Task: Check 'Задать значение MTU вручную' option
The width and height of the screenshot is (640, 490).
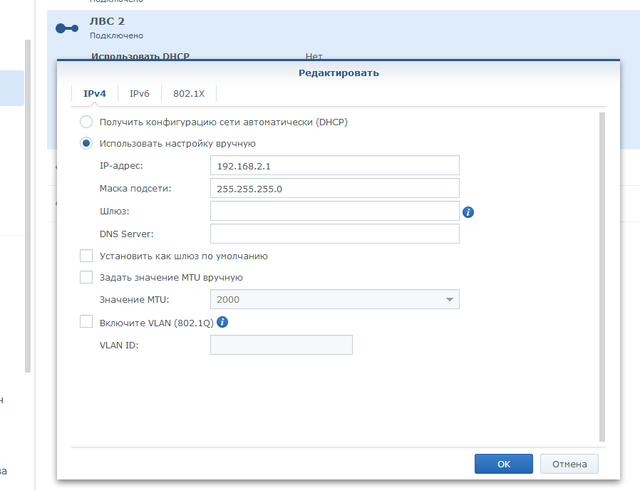Action: 86,277
